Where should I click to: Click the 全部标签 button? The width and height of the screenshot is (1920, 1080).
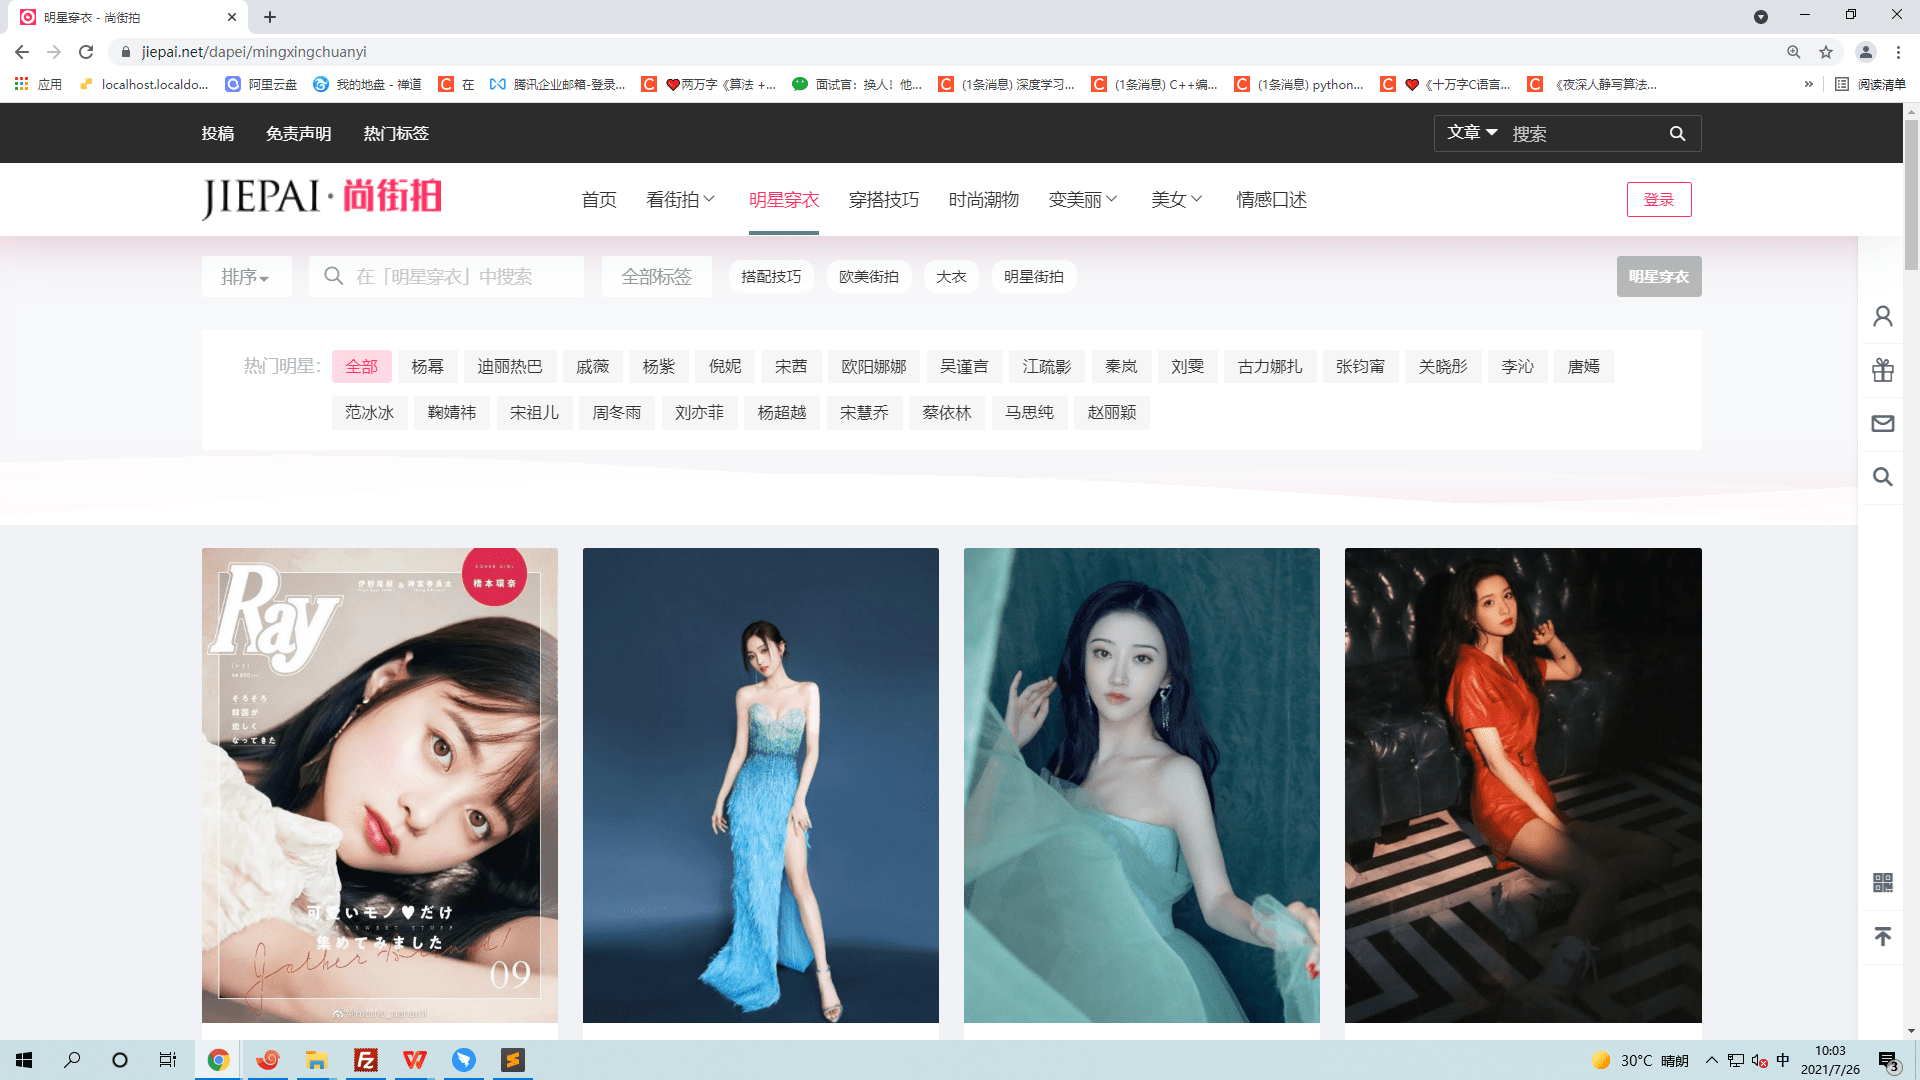[x=657, y=277]
